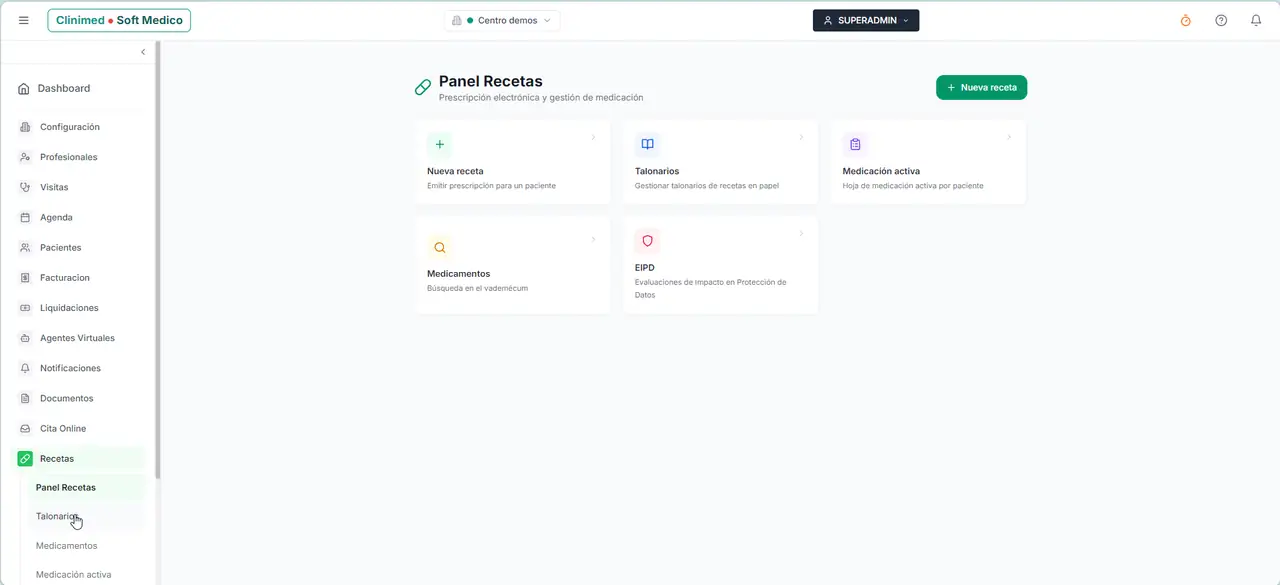Click the Notificaciones bell icon in sidebar
The width and height of the screenshot is (1280, 585).
click(25, 368)
